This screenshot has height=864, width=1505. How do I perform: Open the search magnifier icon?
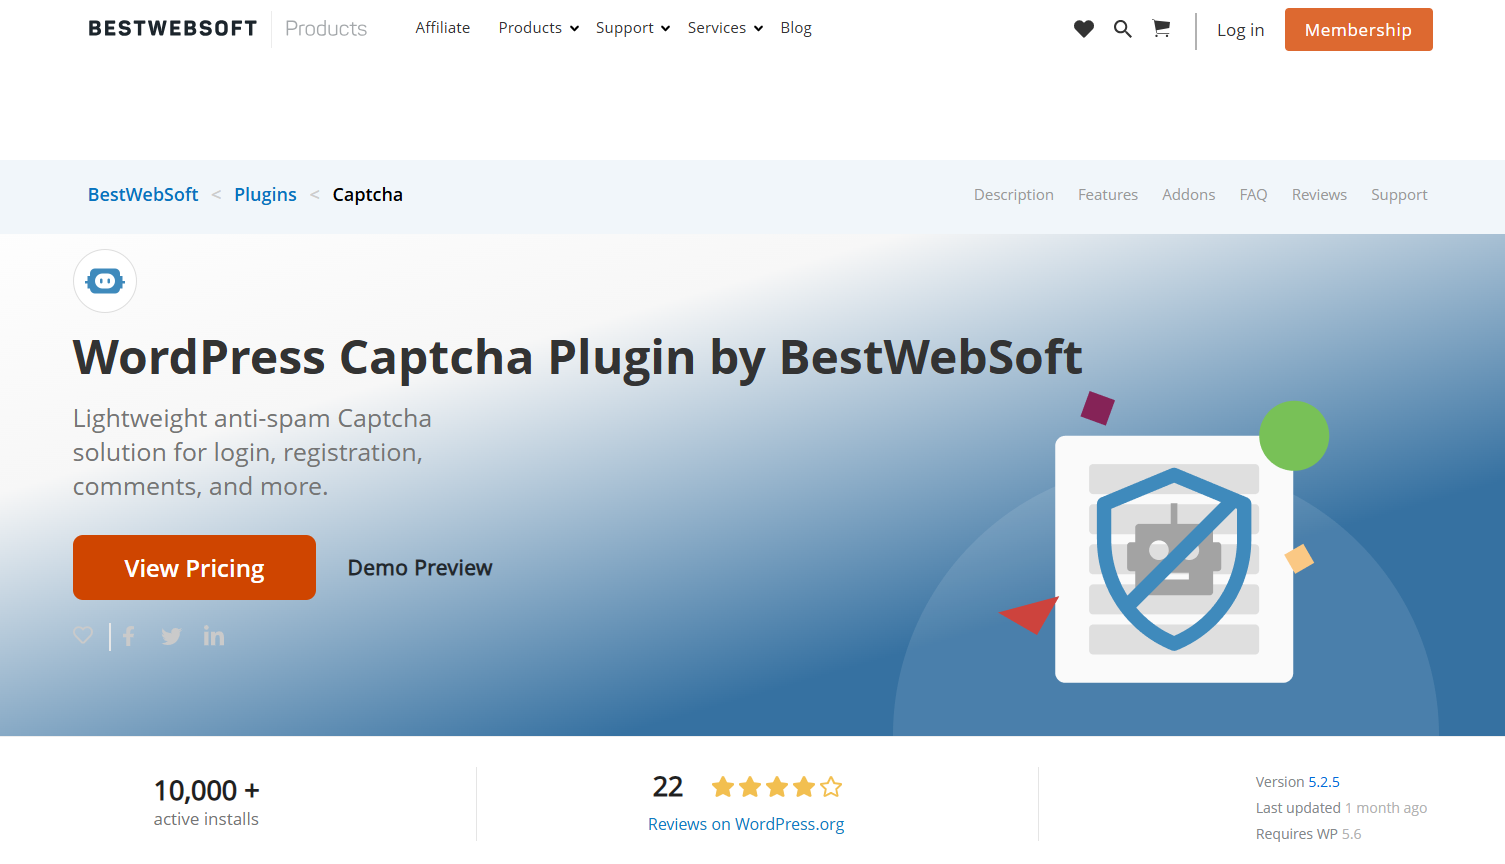(1123, 29)
